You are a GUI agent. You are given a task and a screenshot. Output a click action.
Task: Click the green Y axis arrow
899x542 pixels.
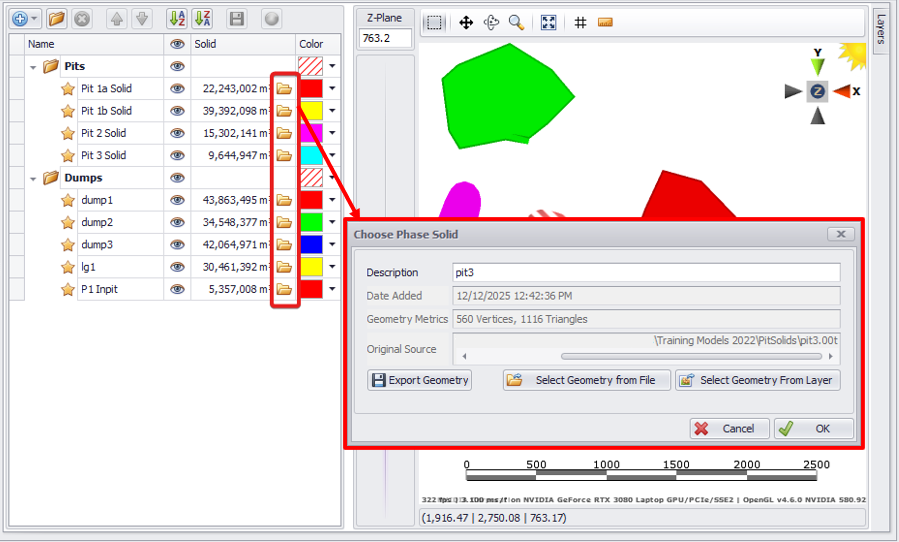click(x=818, y=67)
